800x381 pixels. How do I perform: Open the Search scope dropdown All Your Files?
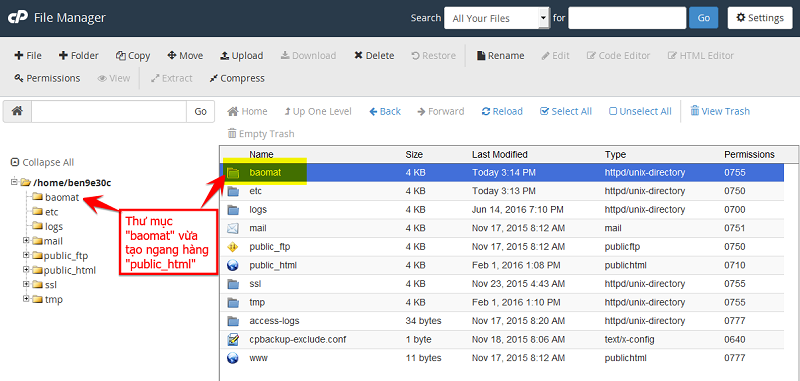tap(496, 18)
